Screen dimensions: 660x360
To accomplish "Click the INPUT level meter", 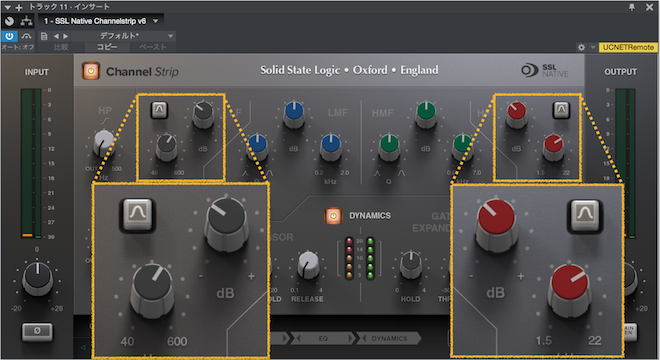I will tap(32, 163).
